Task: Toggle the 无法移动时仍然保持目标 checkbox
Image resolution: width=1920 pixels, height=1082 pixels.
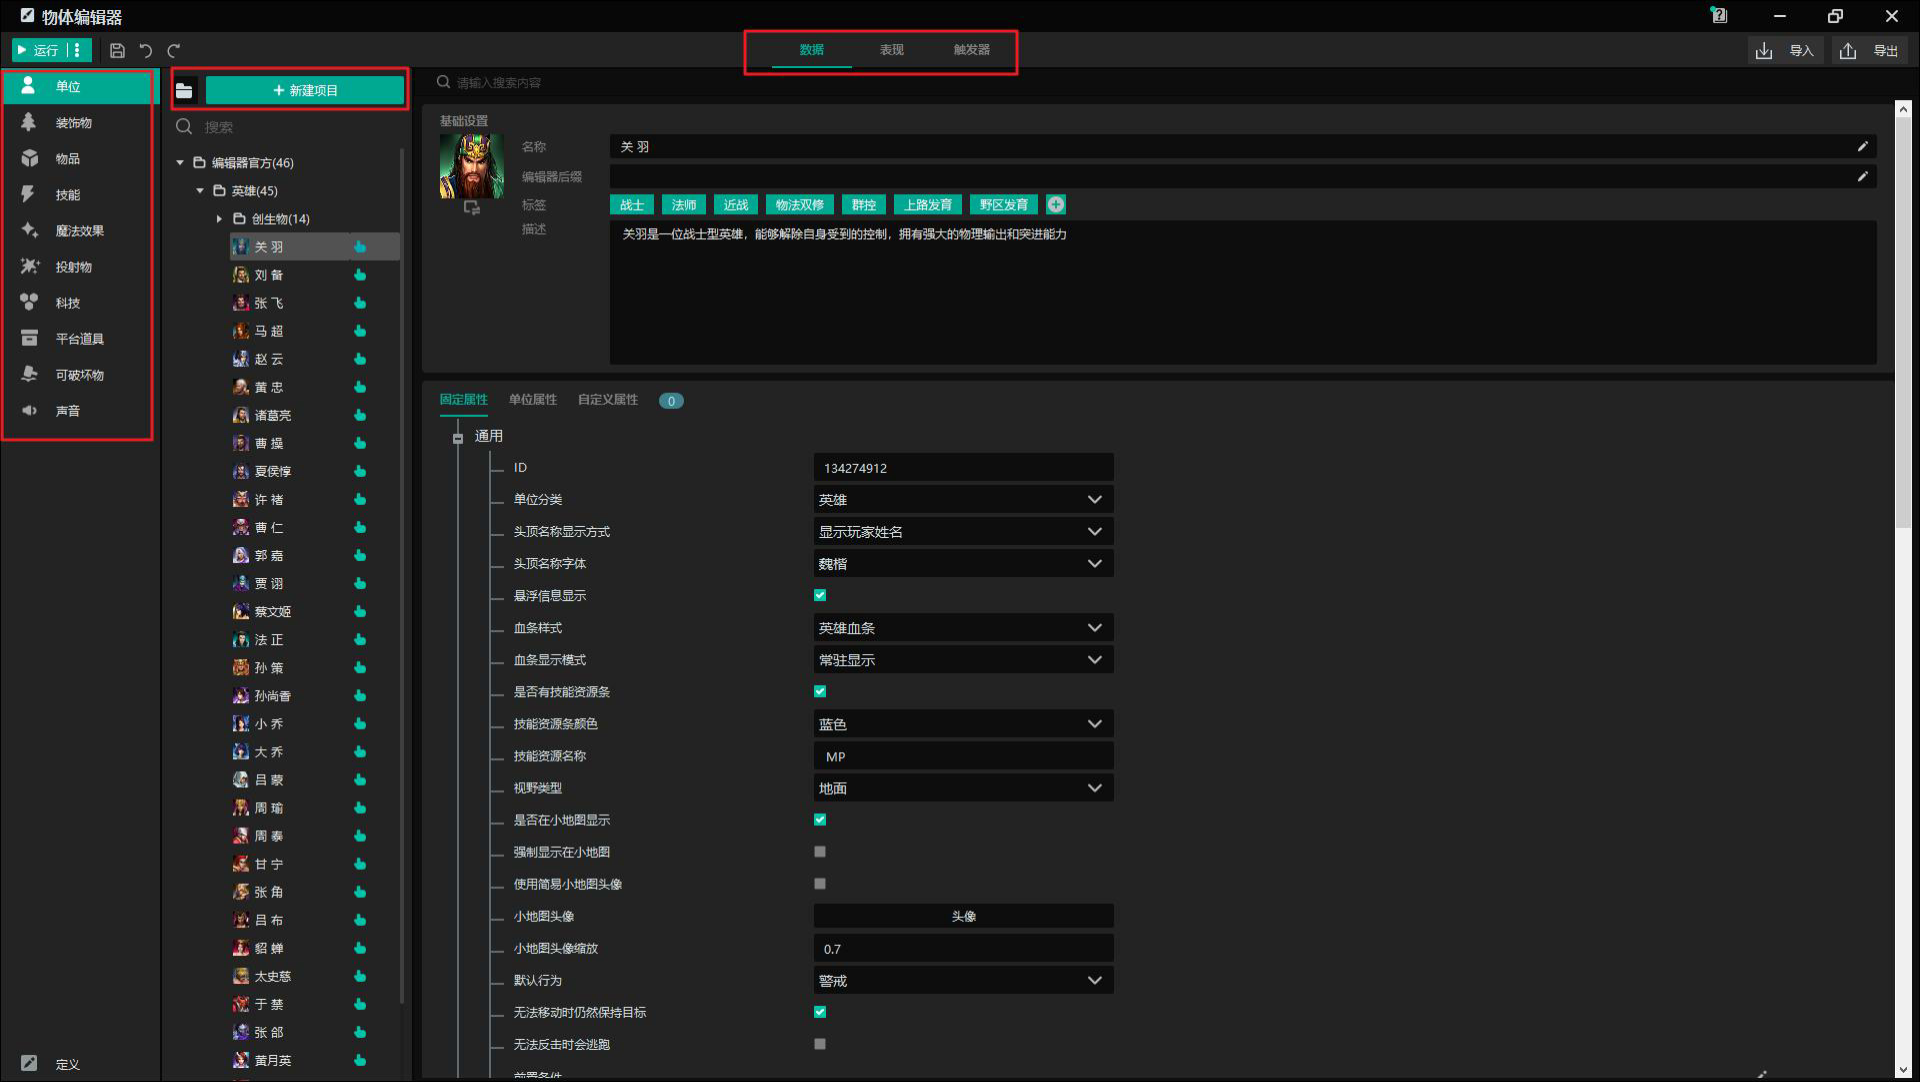Action: 820,1012
